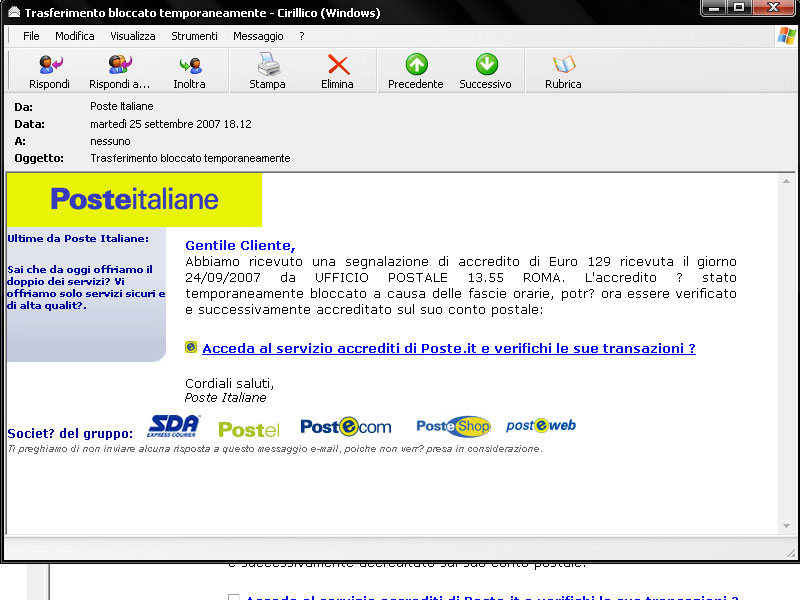
Task: Click Rispondi a... reply-all icon
Action: (119, 71)
